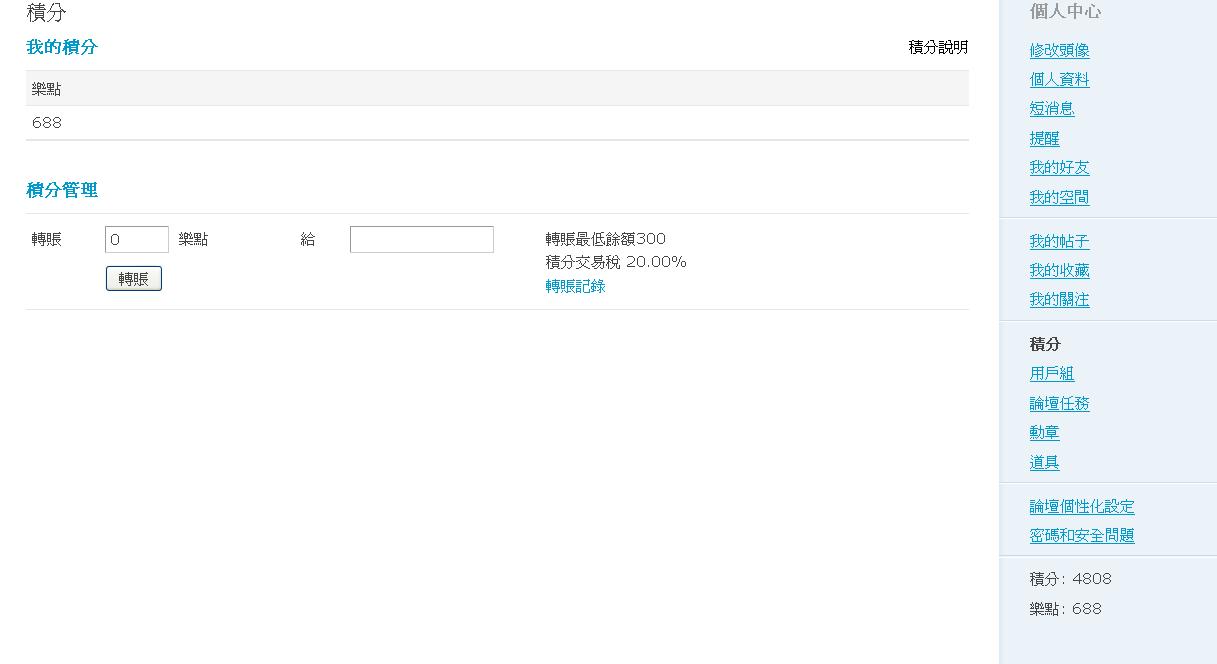The width and height of the screenshot is (1217, 664).
Task: Go to 我的收藏 page
Action: pos(1060,271)
